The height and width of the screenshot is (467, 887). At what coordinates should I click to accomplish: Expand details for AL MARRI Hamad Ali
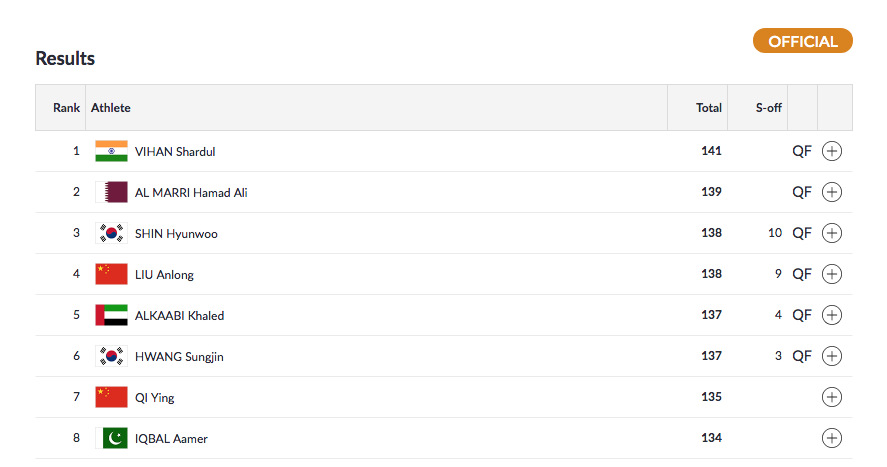[832, 192]
